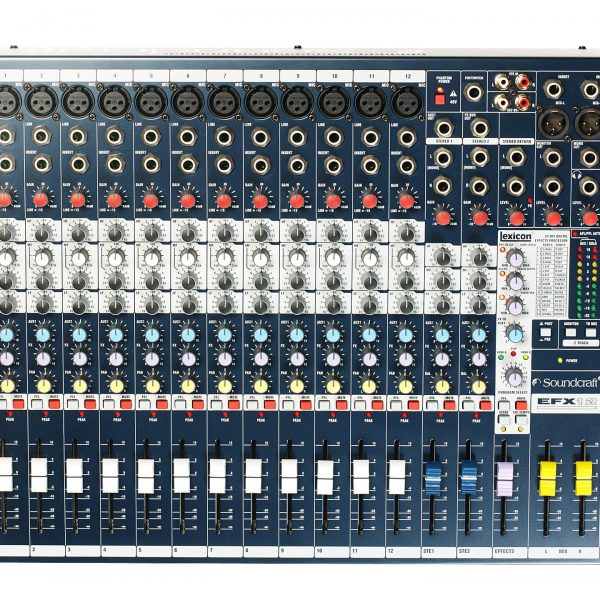Viewport: 600px width, 600px height.
Task: Click the red Stereo Return LEVEL knob
Action: 517,218
